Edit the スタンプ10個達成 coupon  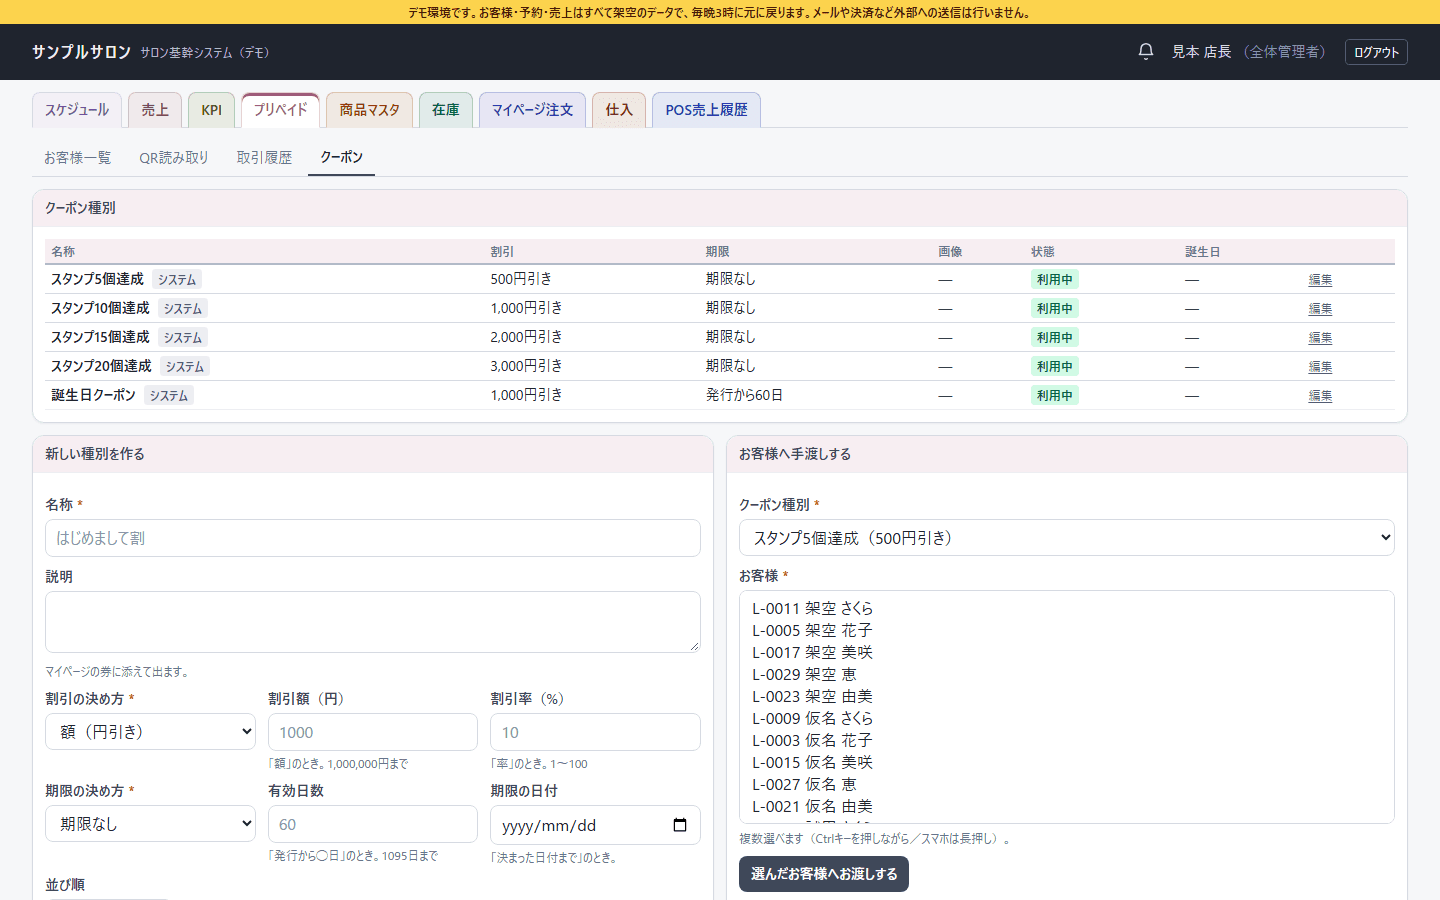[x=1320, y=309]
